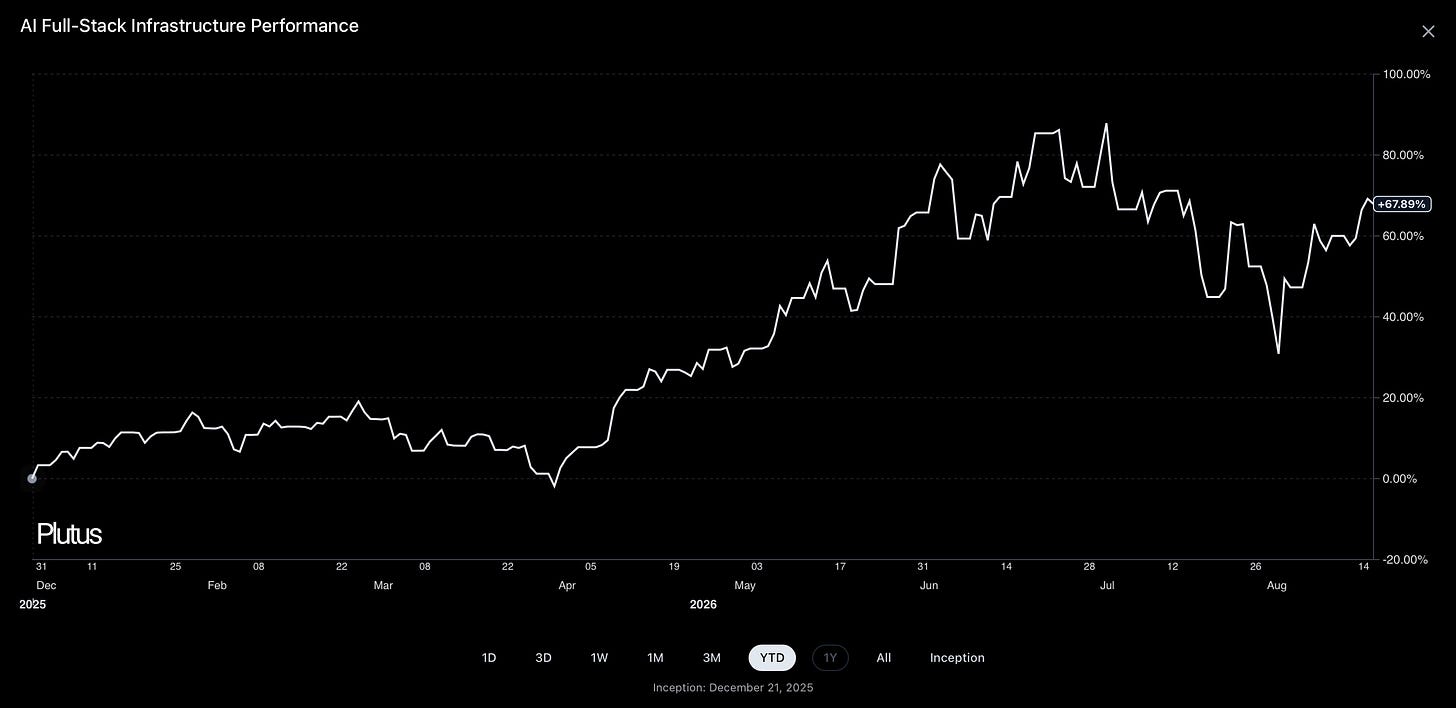Viewport: 1456px width, 708px height.
Task: Click the Jun month label
Action: click(929, 586)
